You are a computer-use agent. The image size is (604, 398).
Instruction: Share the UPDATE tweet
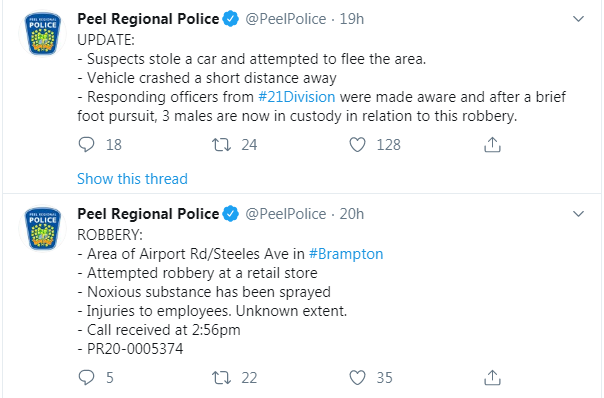492,145
